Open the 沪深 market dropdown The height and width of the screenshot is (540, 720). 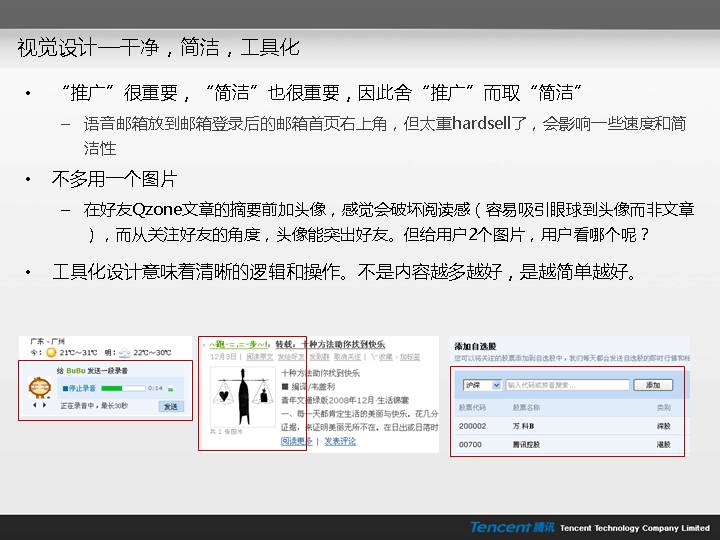point(482,384)
